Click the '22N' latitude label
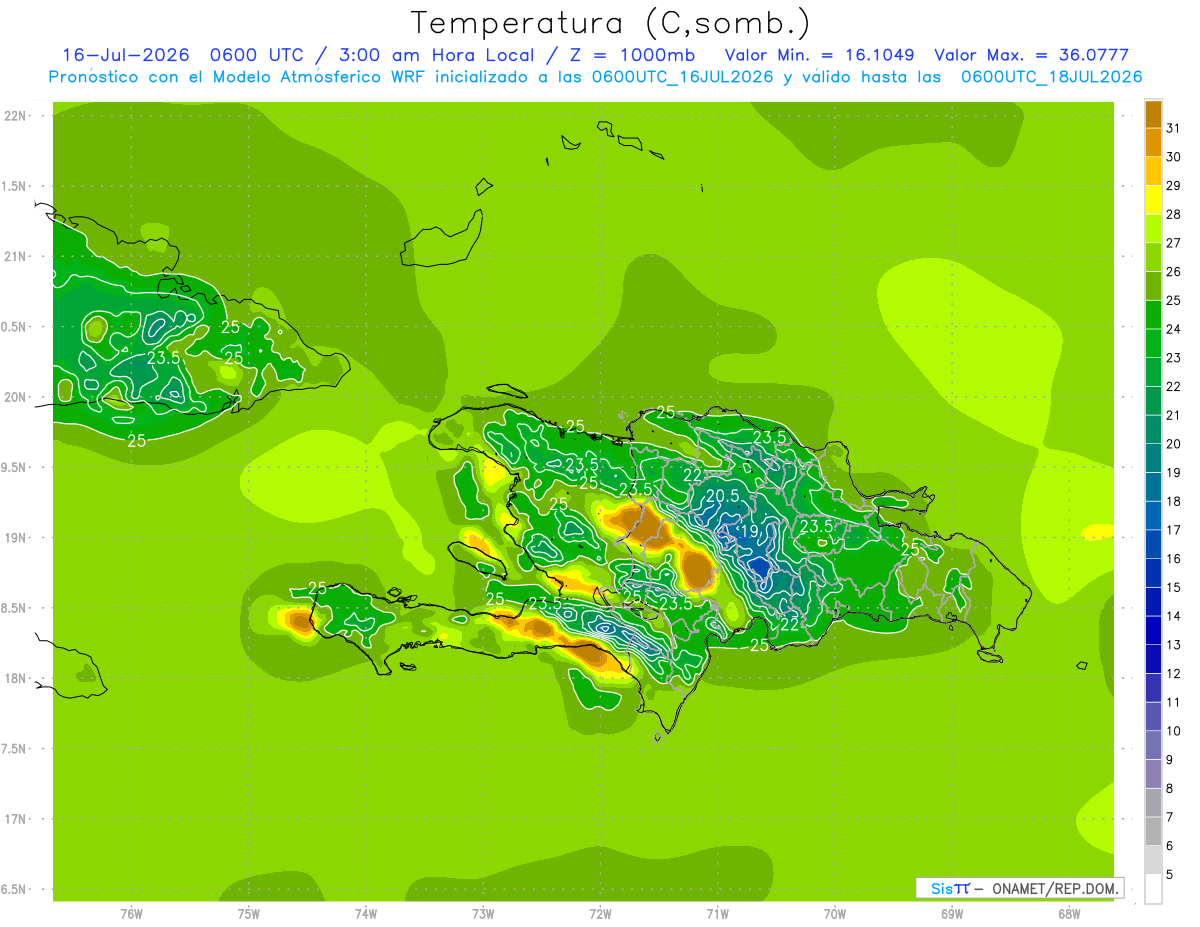Screen dimensions: 1200x927 [x=16, y=116]
